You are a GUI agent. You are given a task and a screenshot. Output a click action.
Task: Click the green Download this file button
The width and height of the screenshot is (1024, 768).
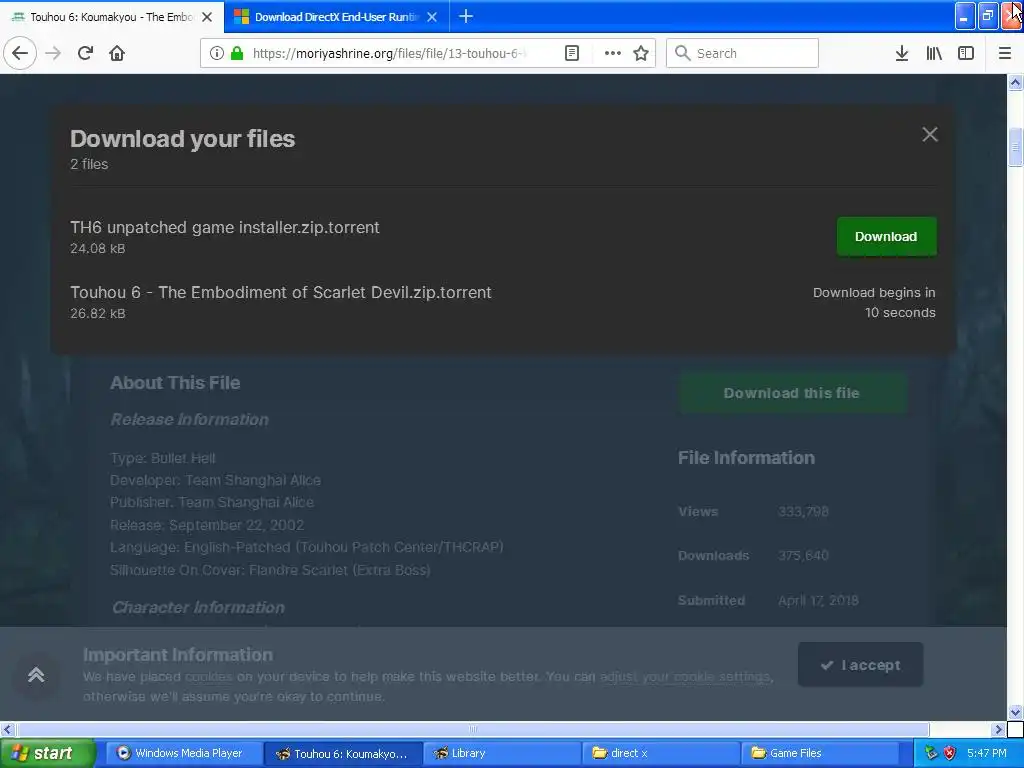pyautogui.click(x=792, y=393)
